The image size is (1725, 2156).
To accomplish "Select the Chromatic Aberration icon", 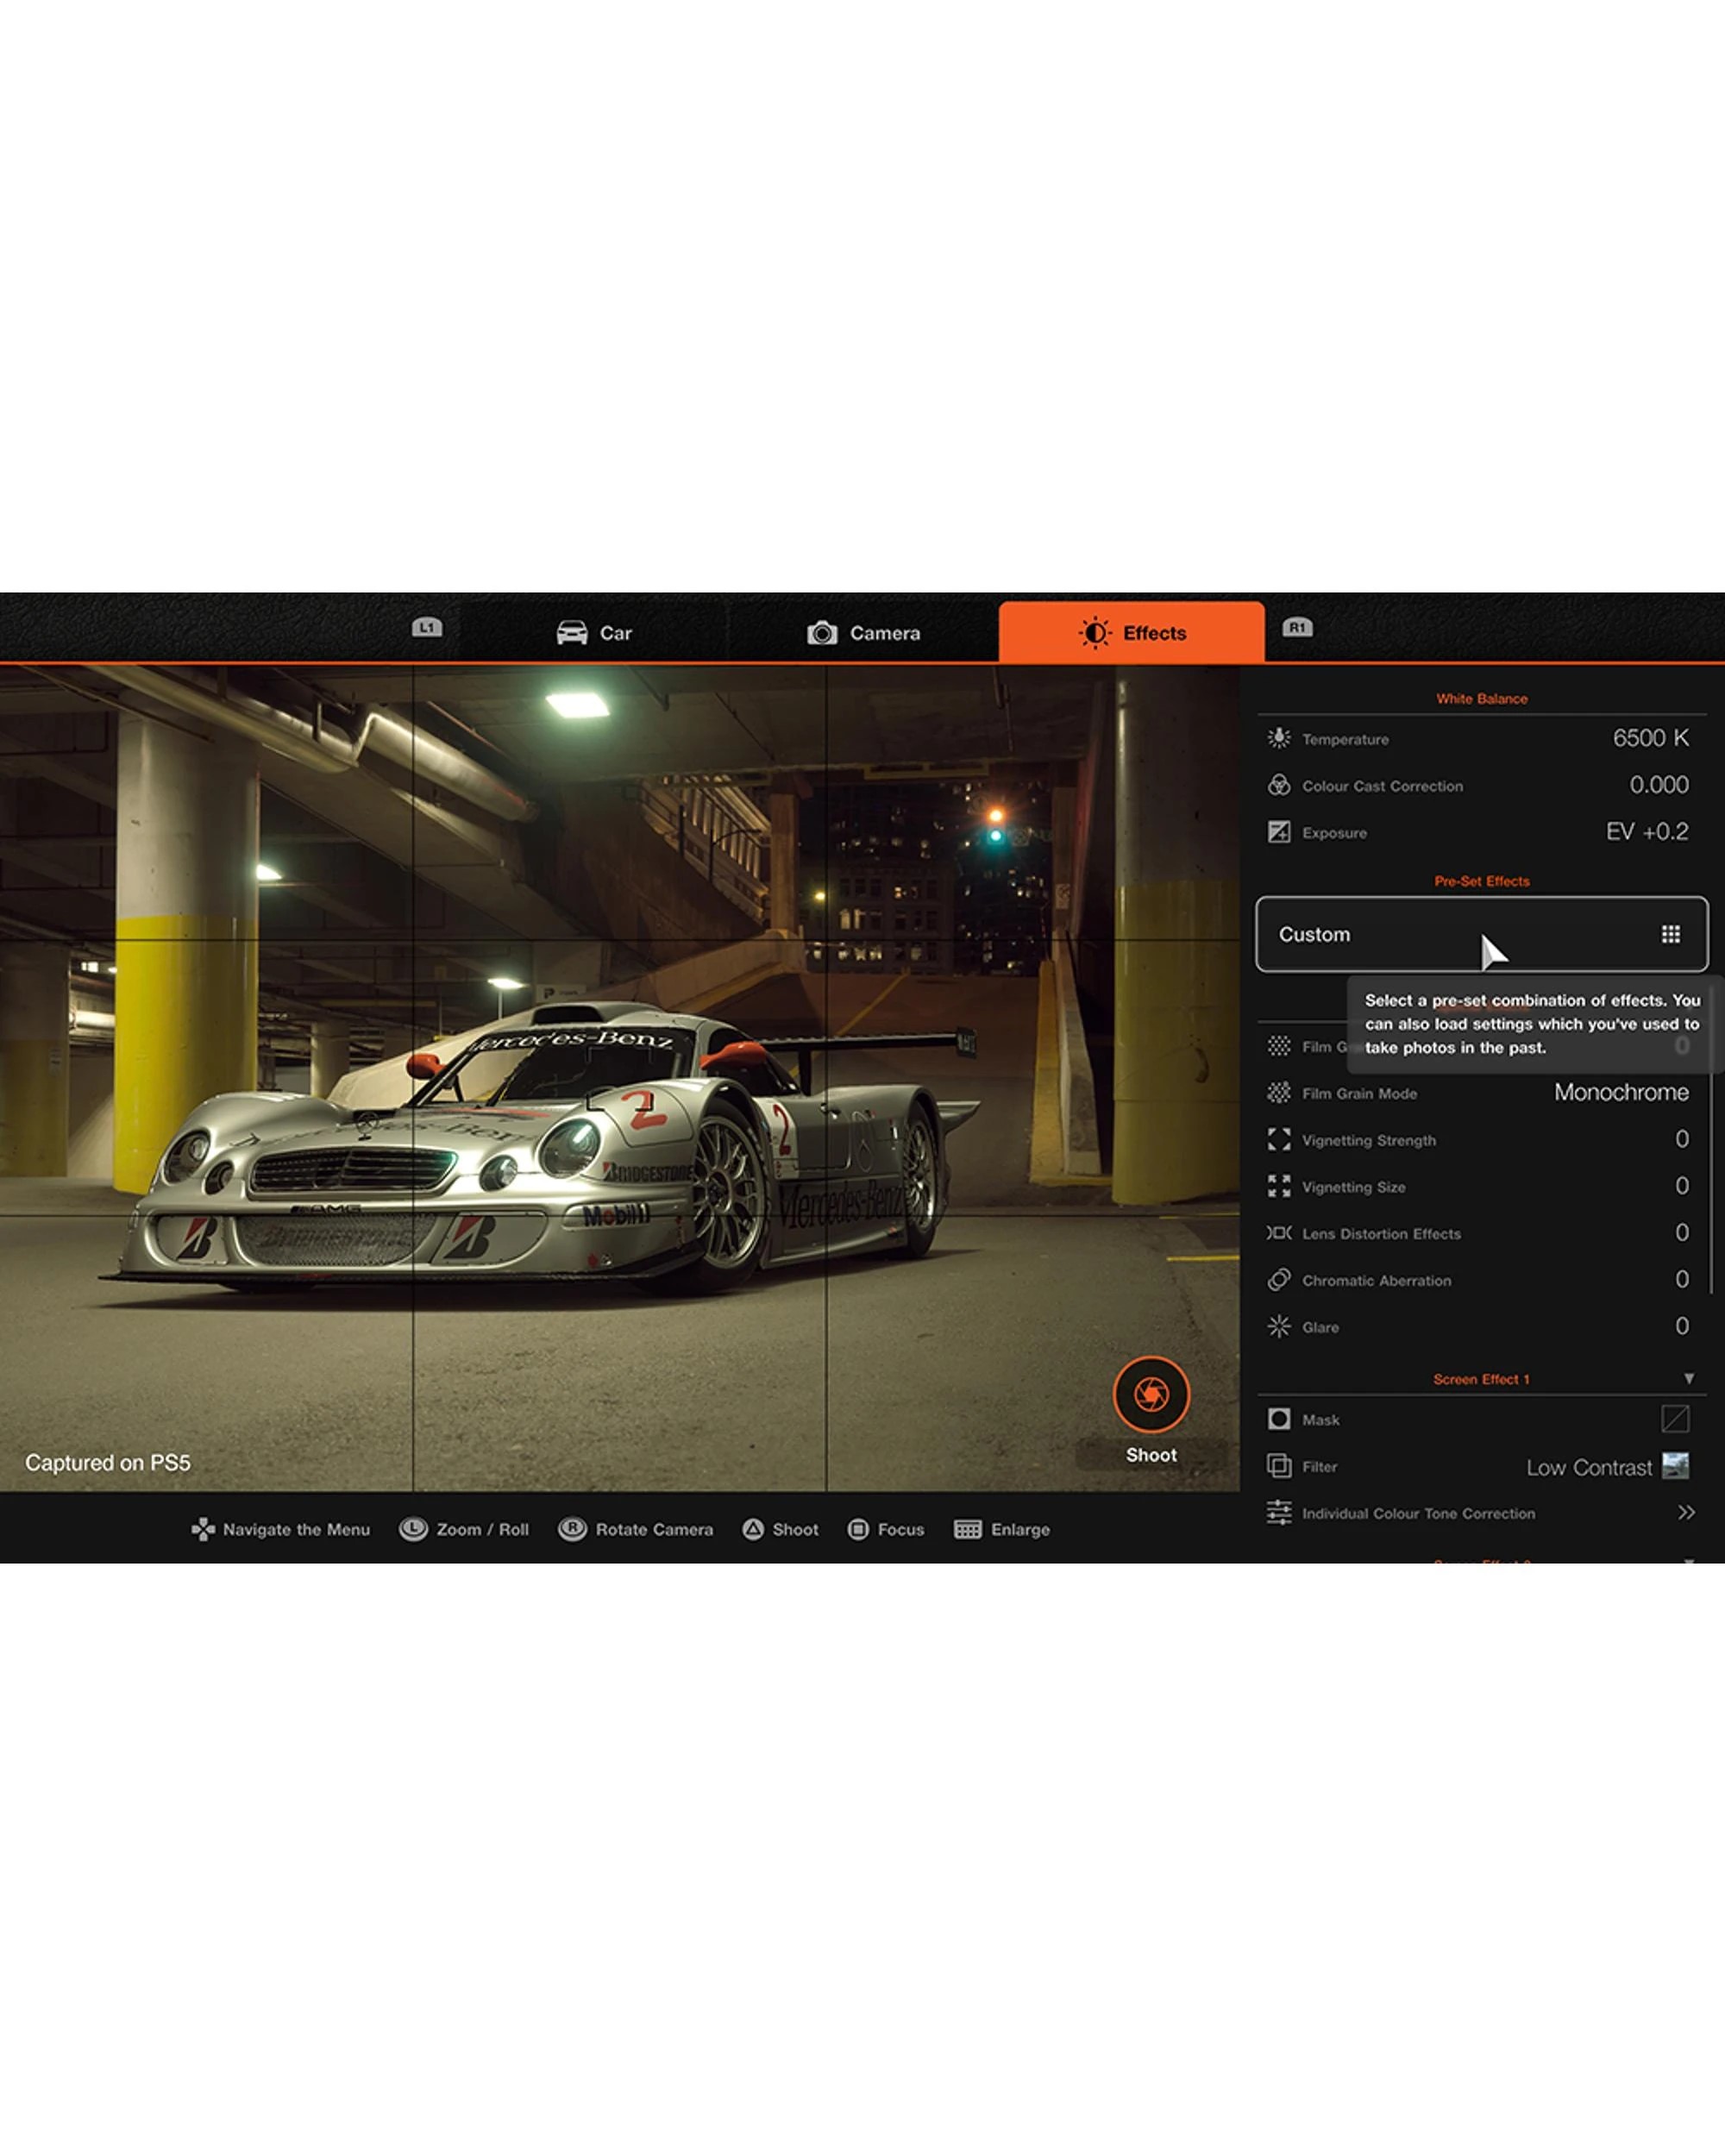I will [1281, 1280].
